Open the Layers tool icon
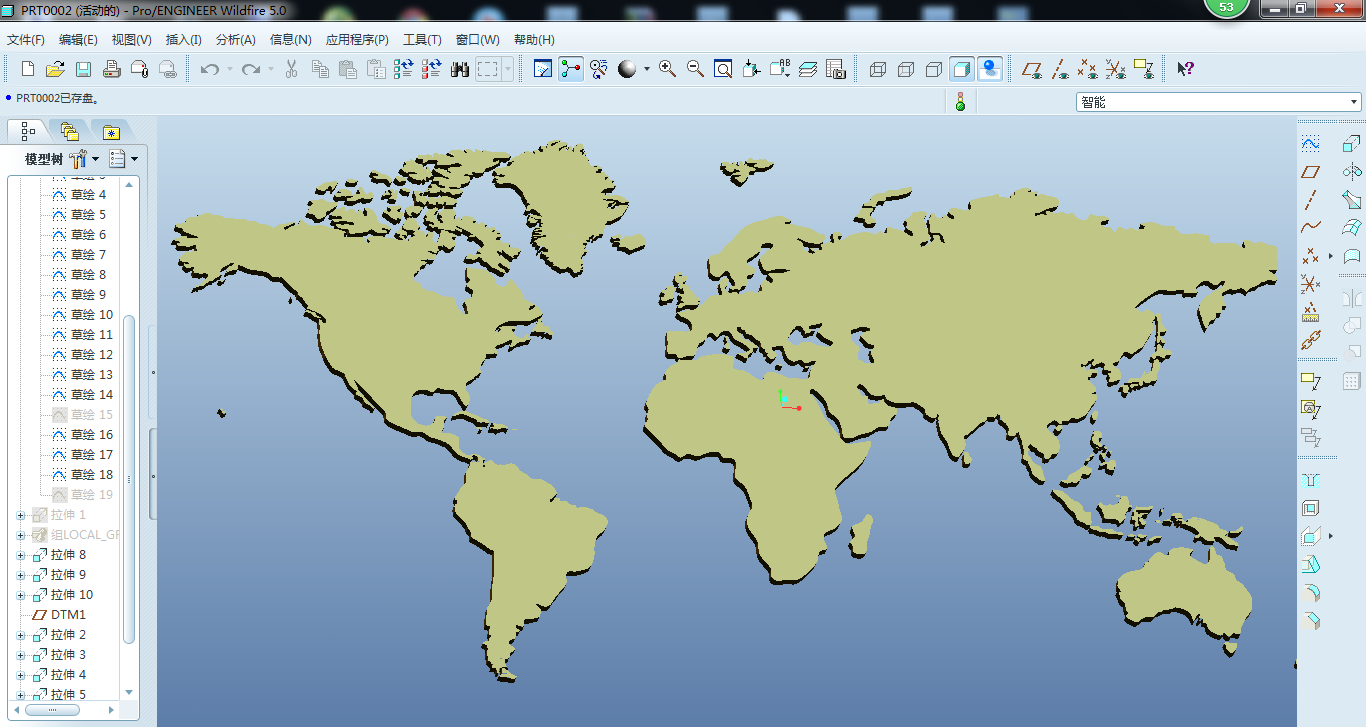This screenshot has height=727, width=1366. coord(808,69)
